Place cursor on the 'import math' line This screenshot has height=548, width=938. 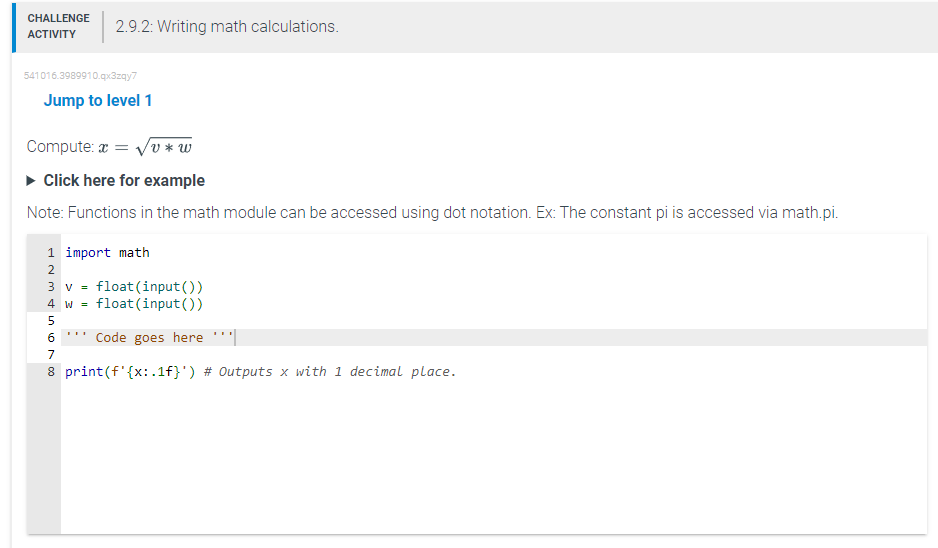click(x=107, y=253)
